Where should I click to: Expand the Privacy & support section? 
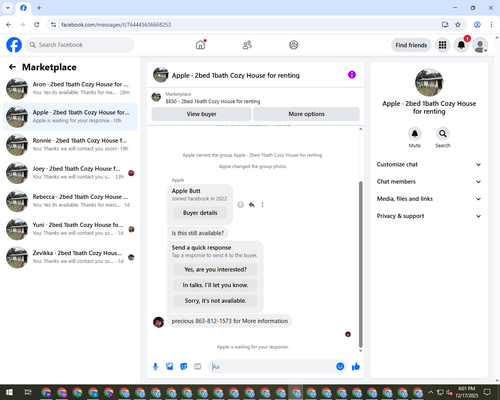[x=429, y=216]
